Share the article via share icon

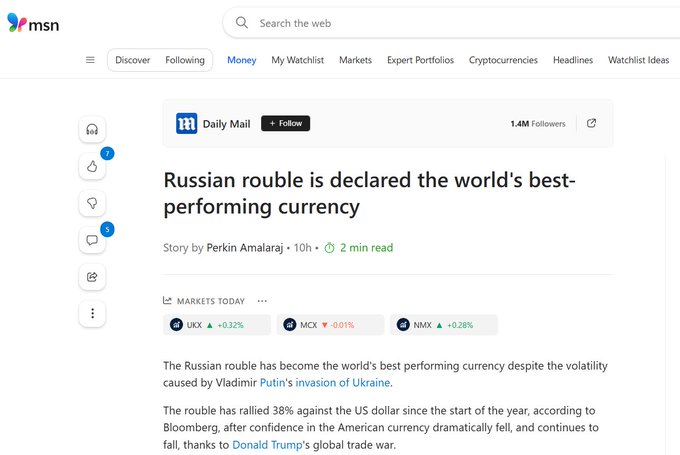point(92,277)
